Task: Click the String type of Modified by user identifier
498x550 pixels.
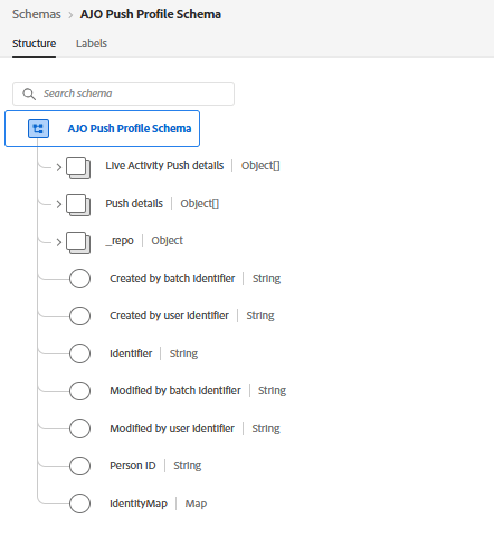Action: [x=266, y=429]
